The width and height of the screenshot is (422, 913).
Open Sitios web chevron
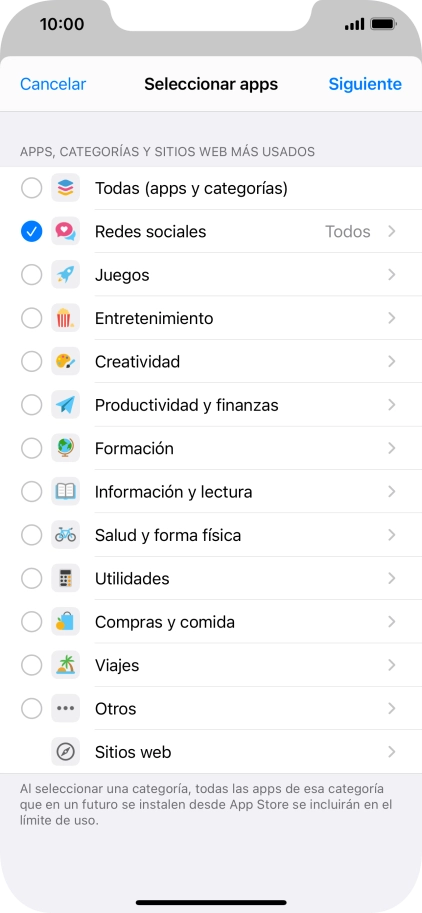pos(392,752)
